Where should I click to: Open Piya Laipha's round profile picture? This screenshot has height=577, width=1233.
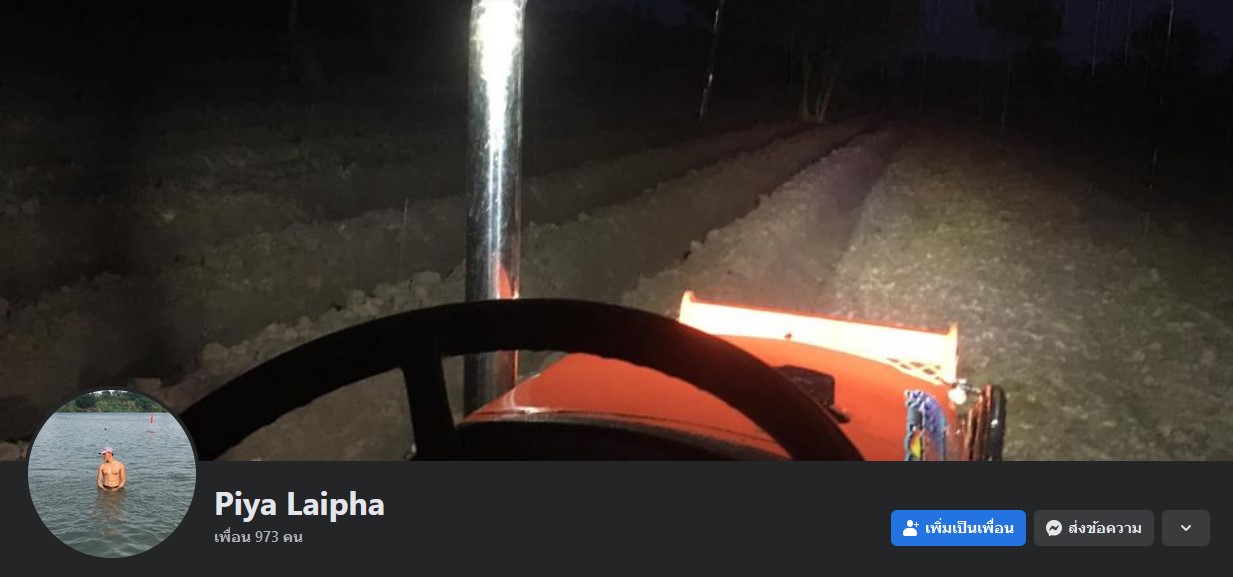pyautogui.click(x=112, y=473)
